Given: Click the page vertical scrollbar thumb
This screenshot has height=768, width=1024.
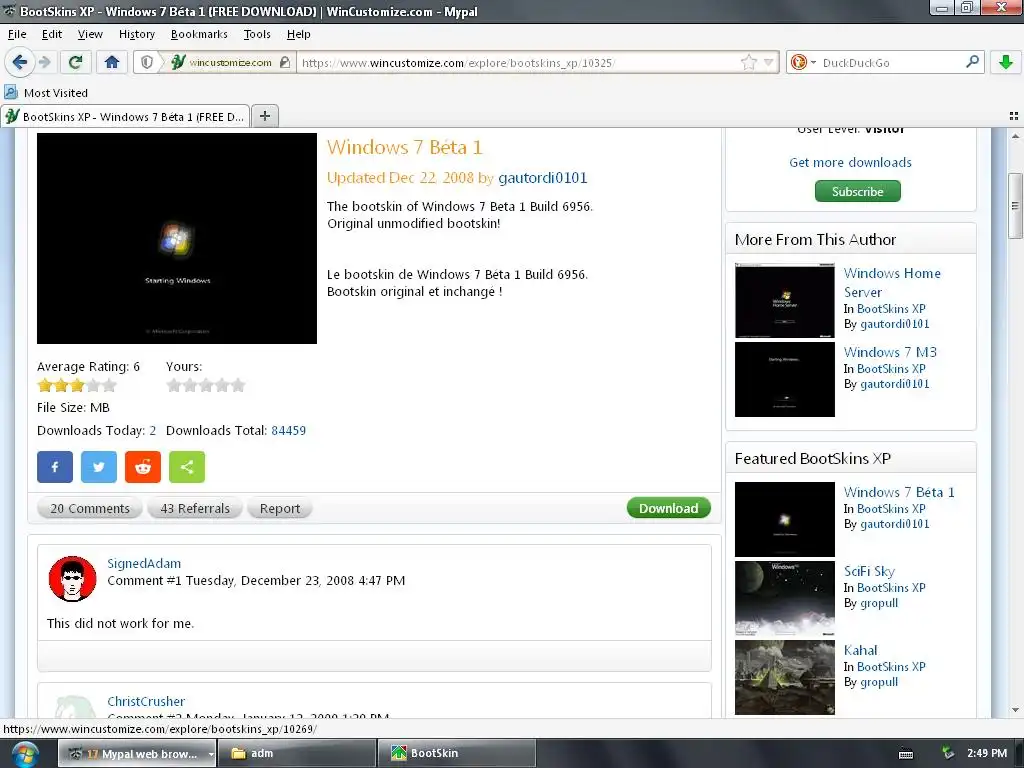Looking at the screenshot, I should 1014,206.
